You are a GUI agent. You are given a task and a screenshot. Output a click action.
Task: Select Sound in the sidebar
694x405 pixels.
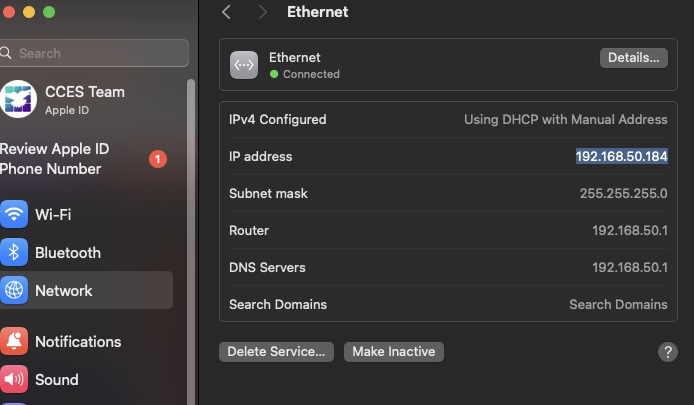(57, 380)
